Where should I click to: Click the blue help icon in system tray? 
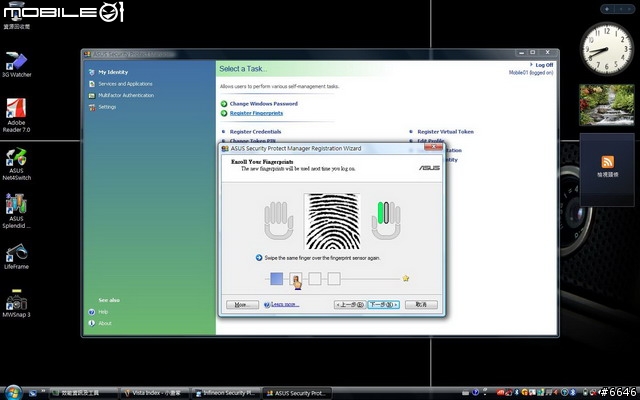point(475,393)
